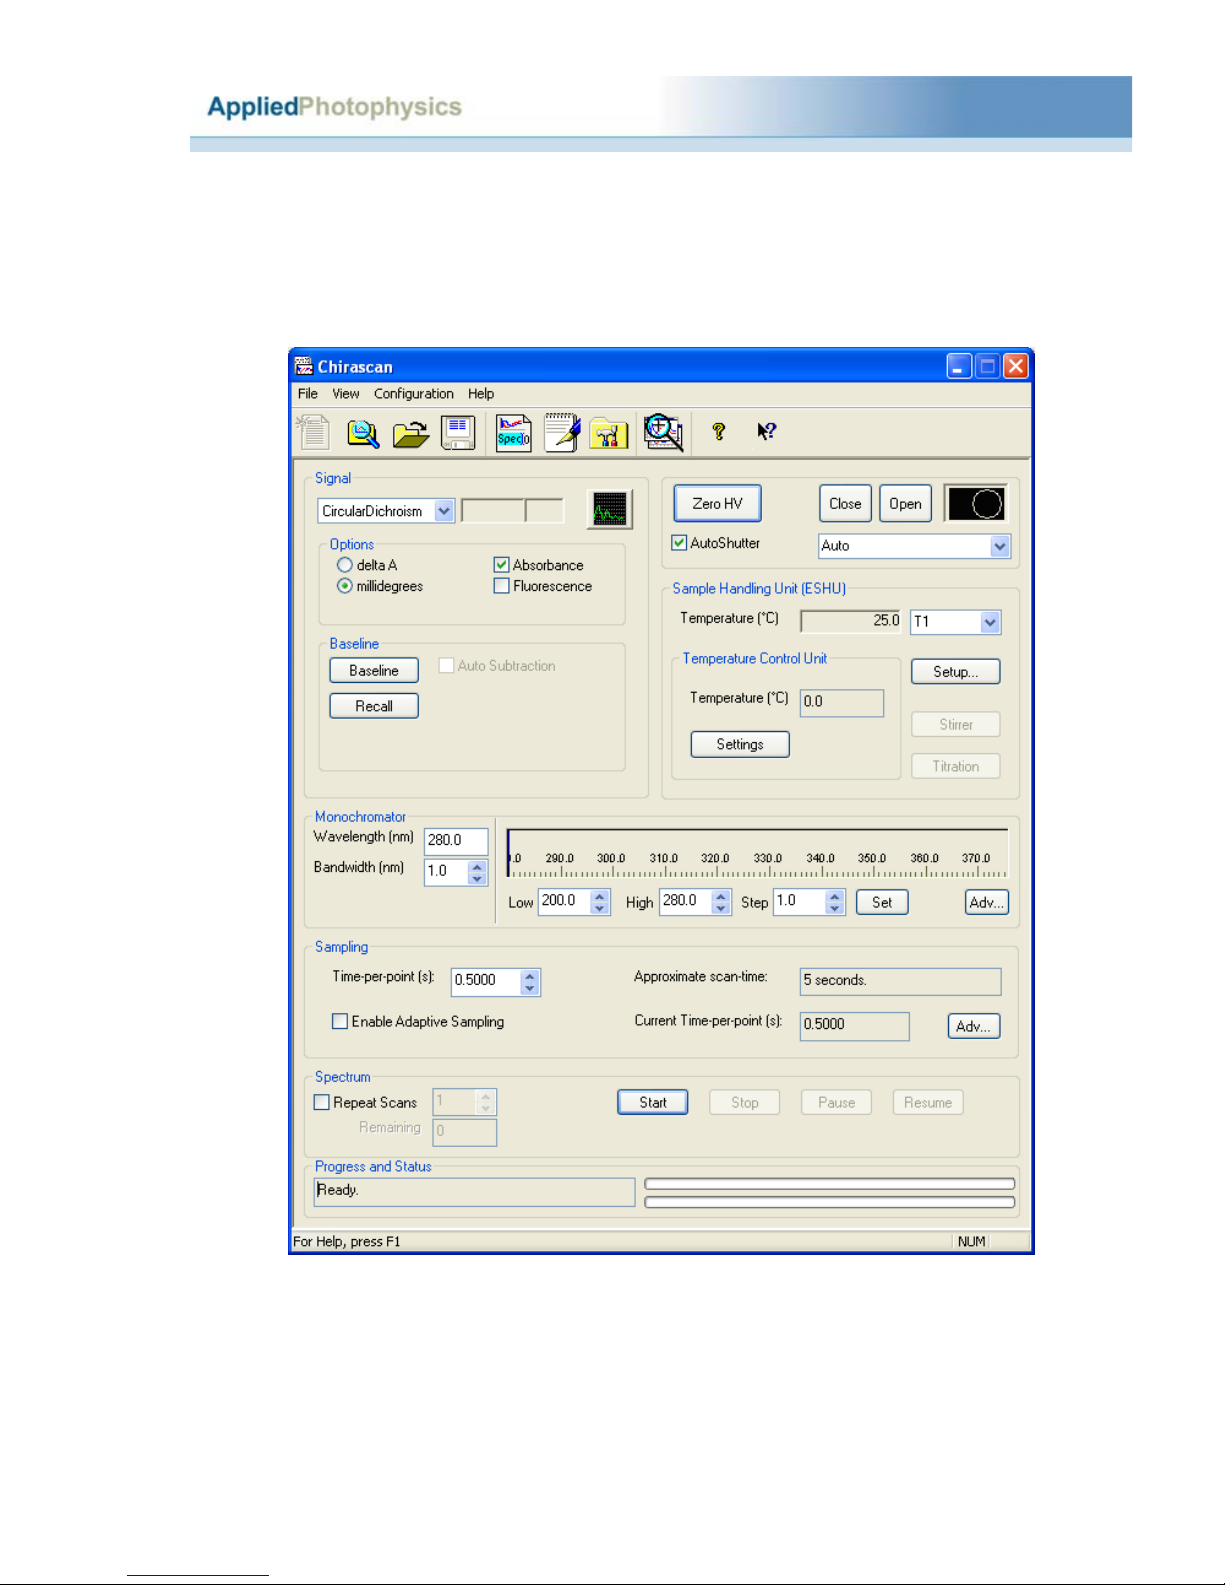Increase Step value with up arrow
The image size is (1225, 1585).
[835, 896]
